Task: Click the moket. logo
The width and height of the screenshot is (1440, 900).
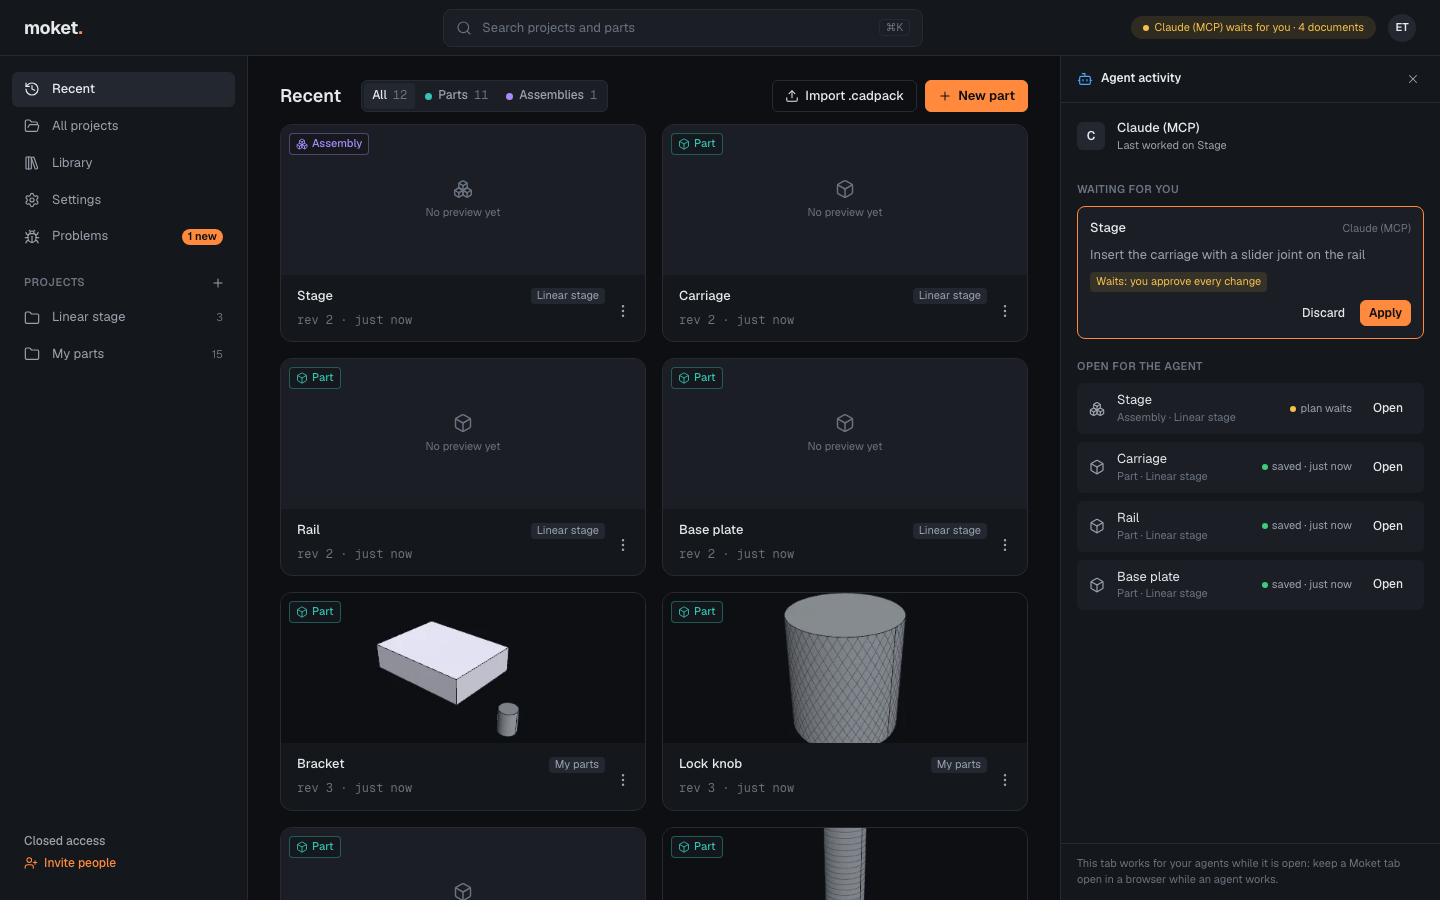Action: 53,28
